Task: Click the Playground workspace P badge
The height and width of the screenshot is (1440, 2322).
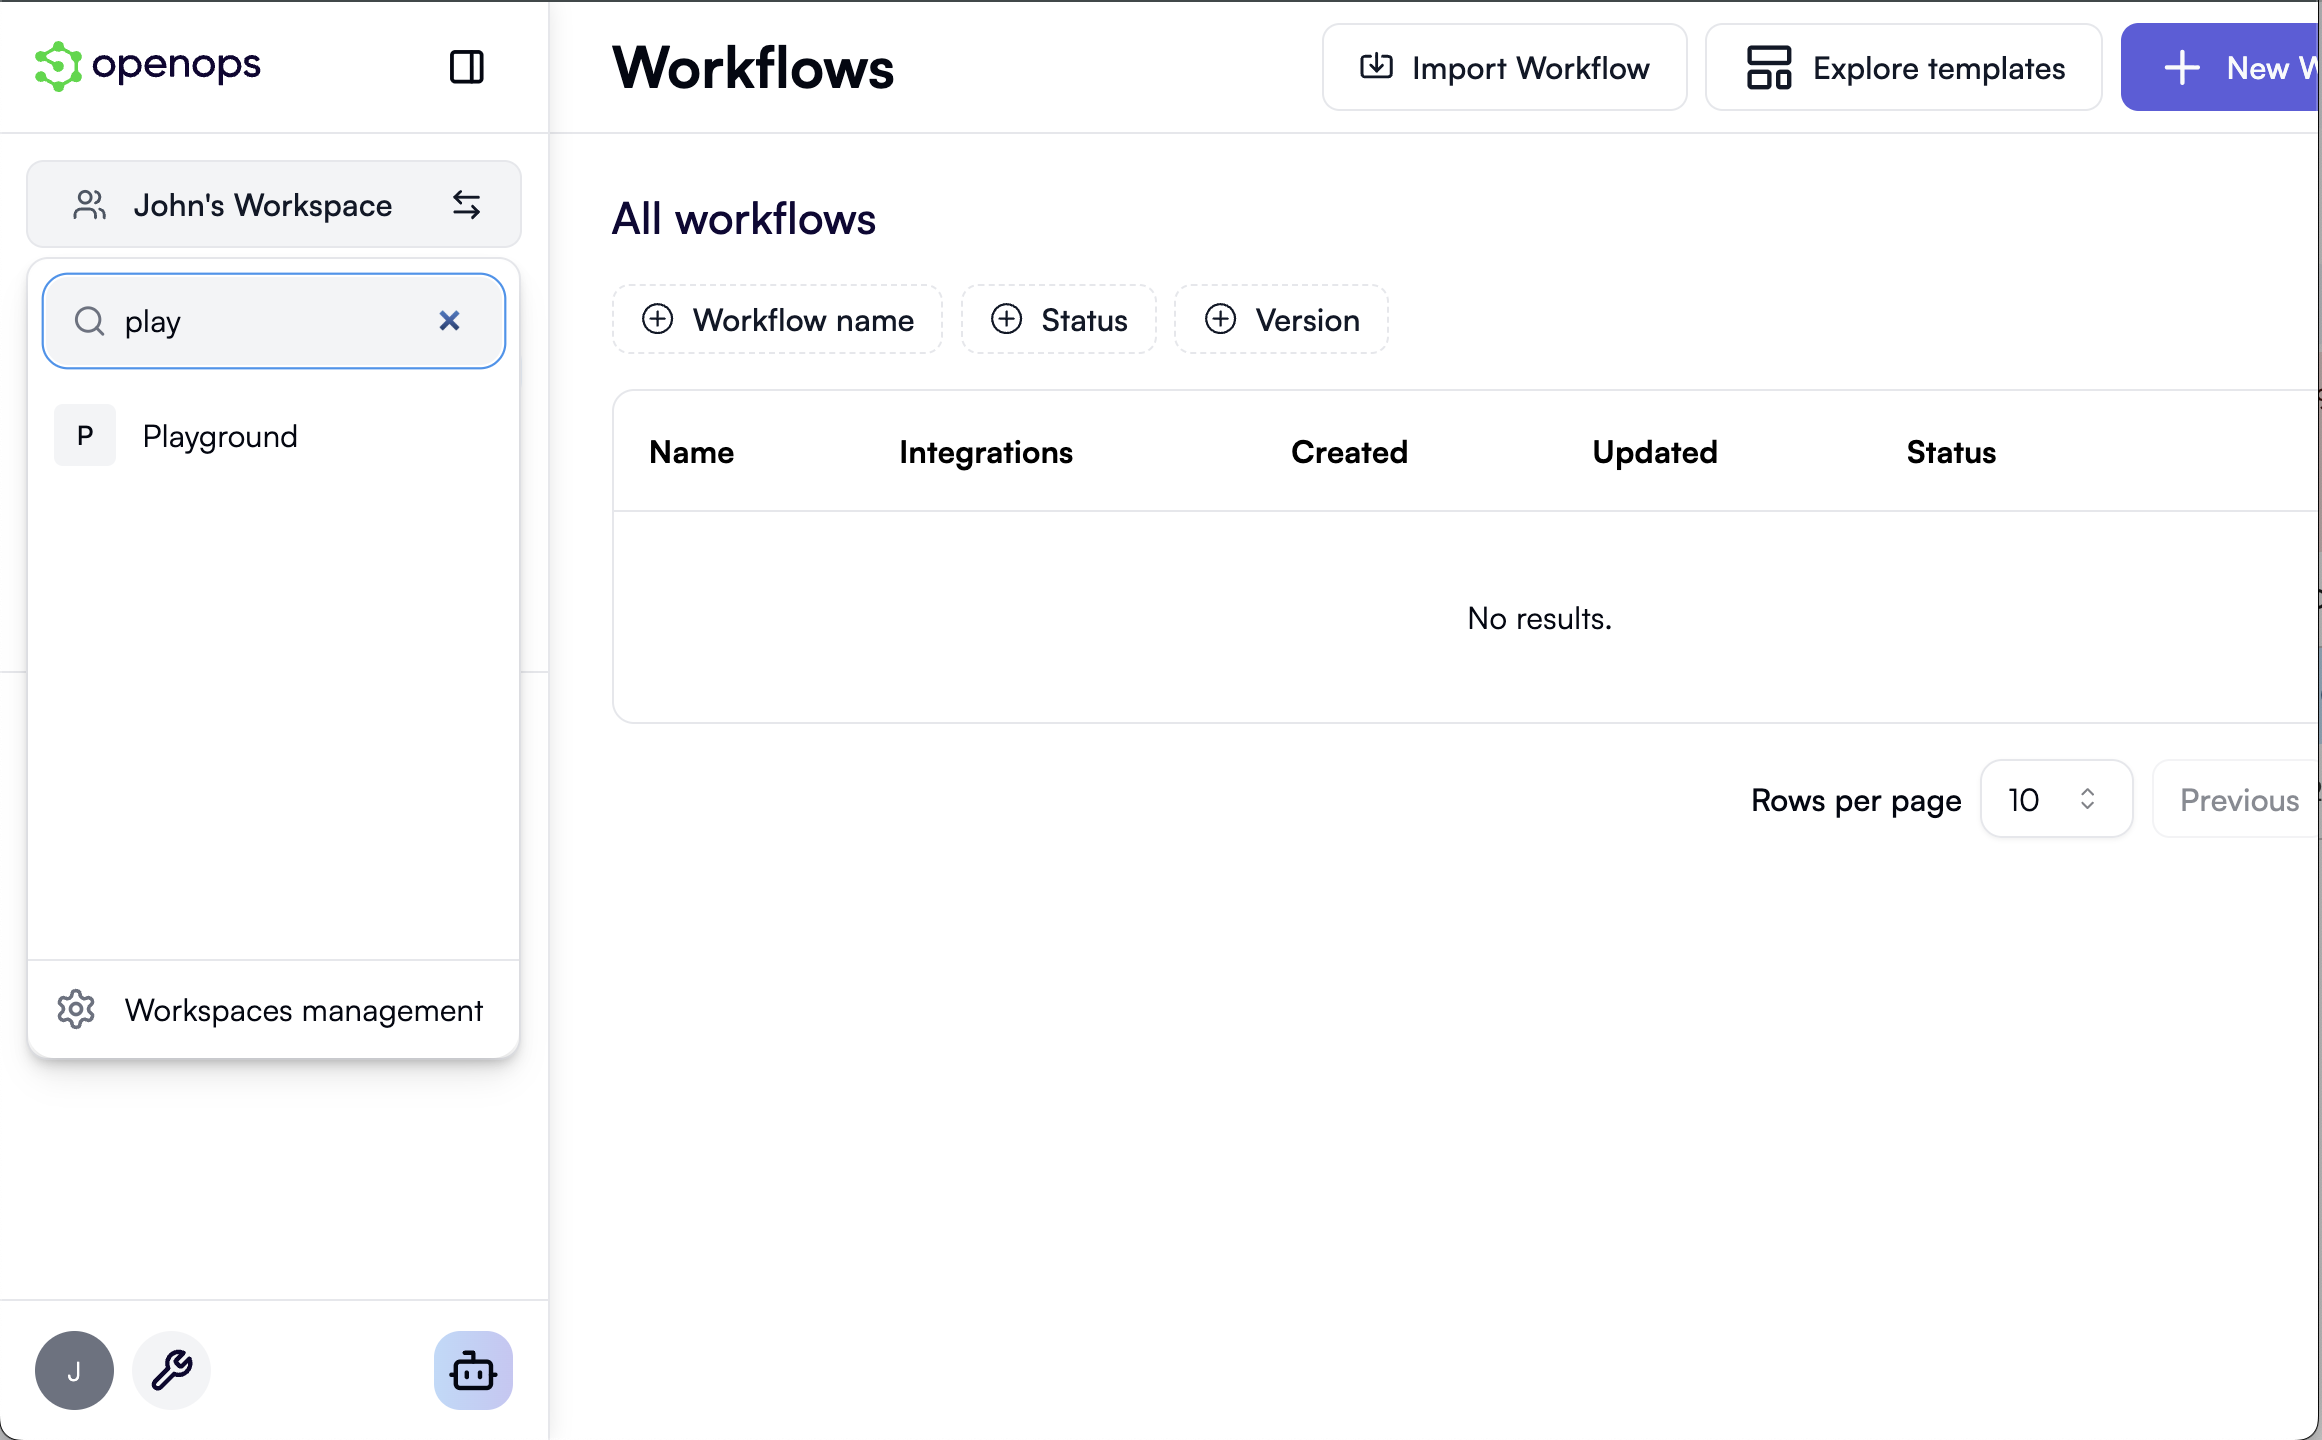Action: pos(85,435)
